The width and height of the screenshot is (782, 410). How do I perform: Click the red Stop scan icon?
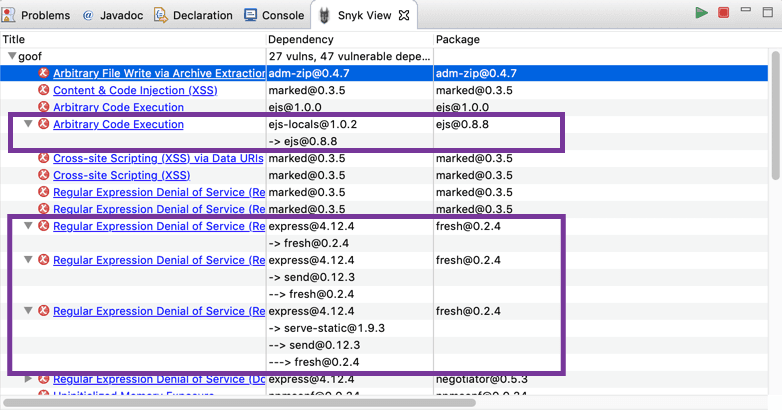[x=723, y=13]
